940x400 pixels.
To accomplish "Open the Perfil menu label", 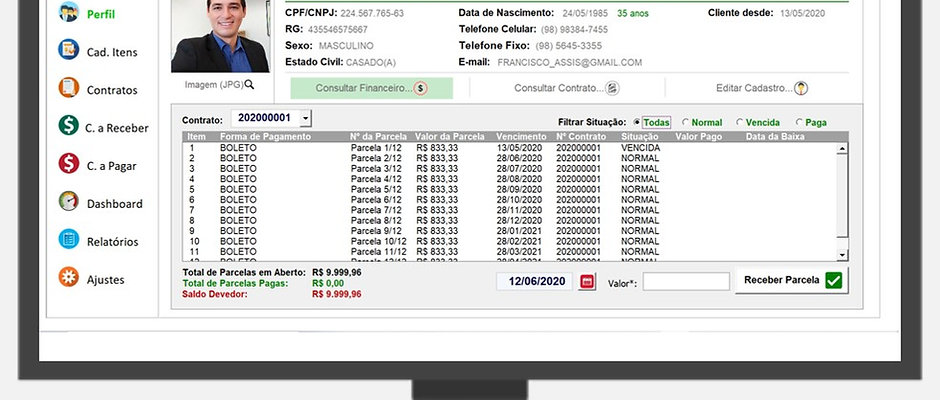I will tap(101, 14).
